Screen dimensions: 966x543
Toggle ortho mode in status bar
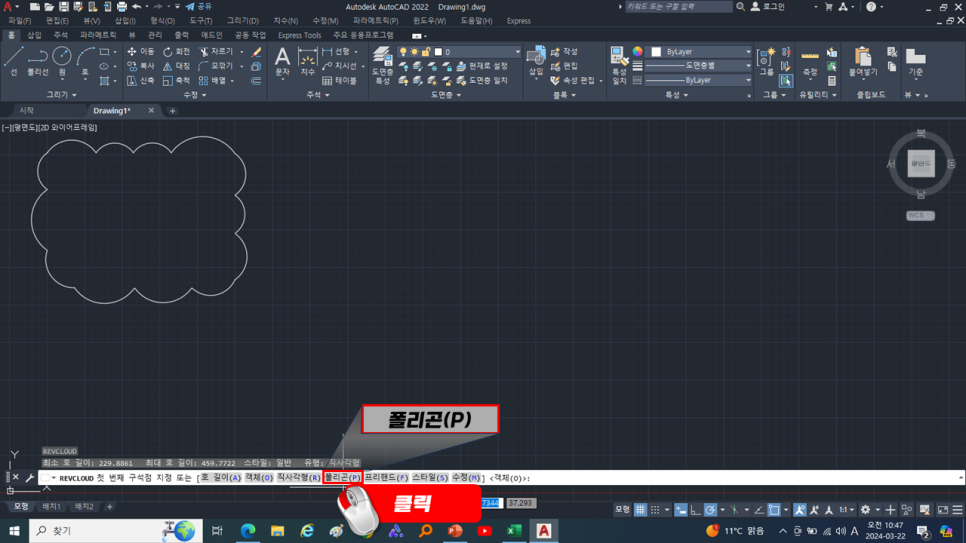click(696, 510)
